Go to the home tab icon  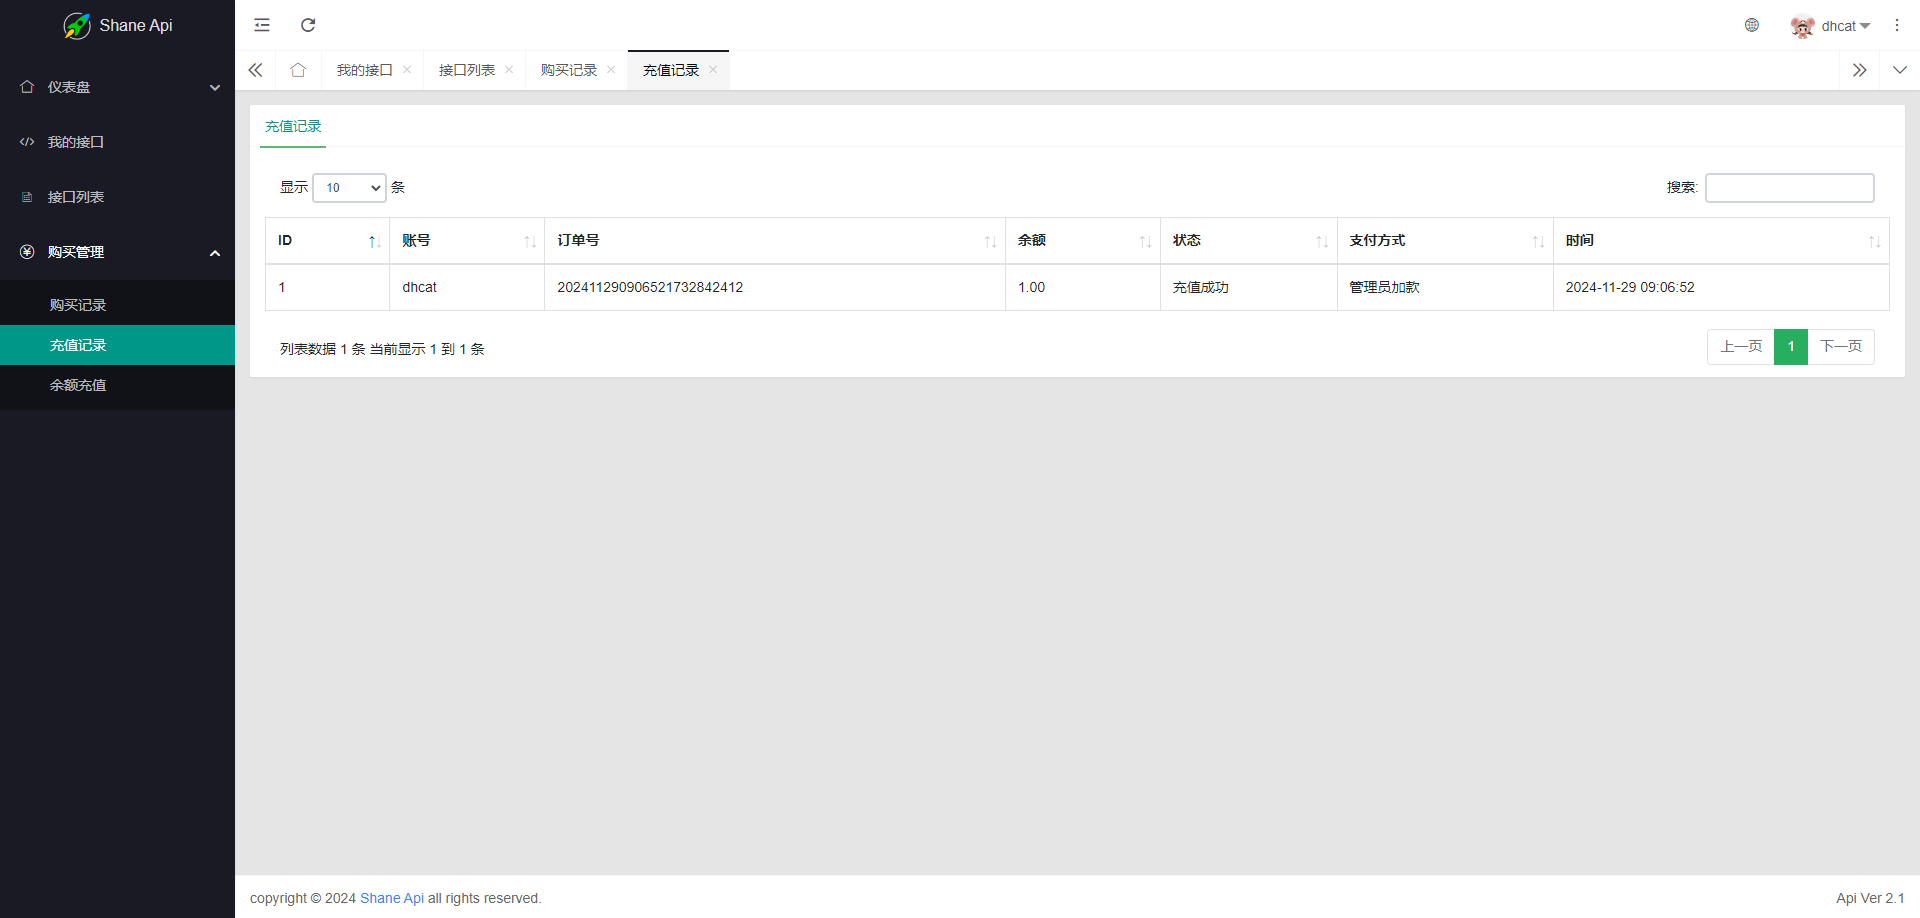coord(298,70)
